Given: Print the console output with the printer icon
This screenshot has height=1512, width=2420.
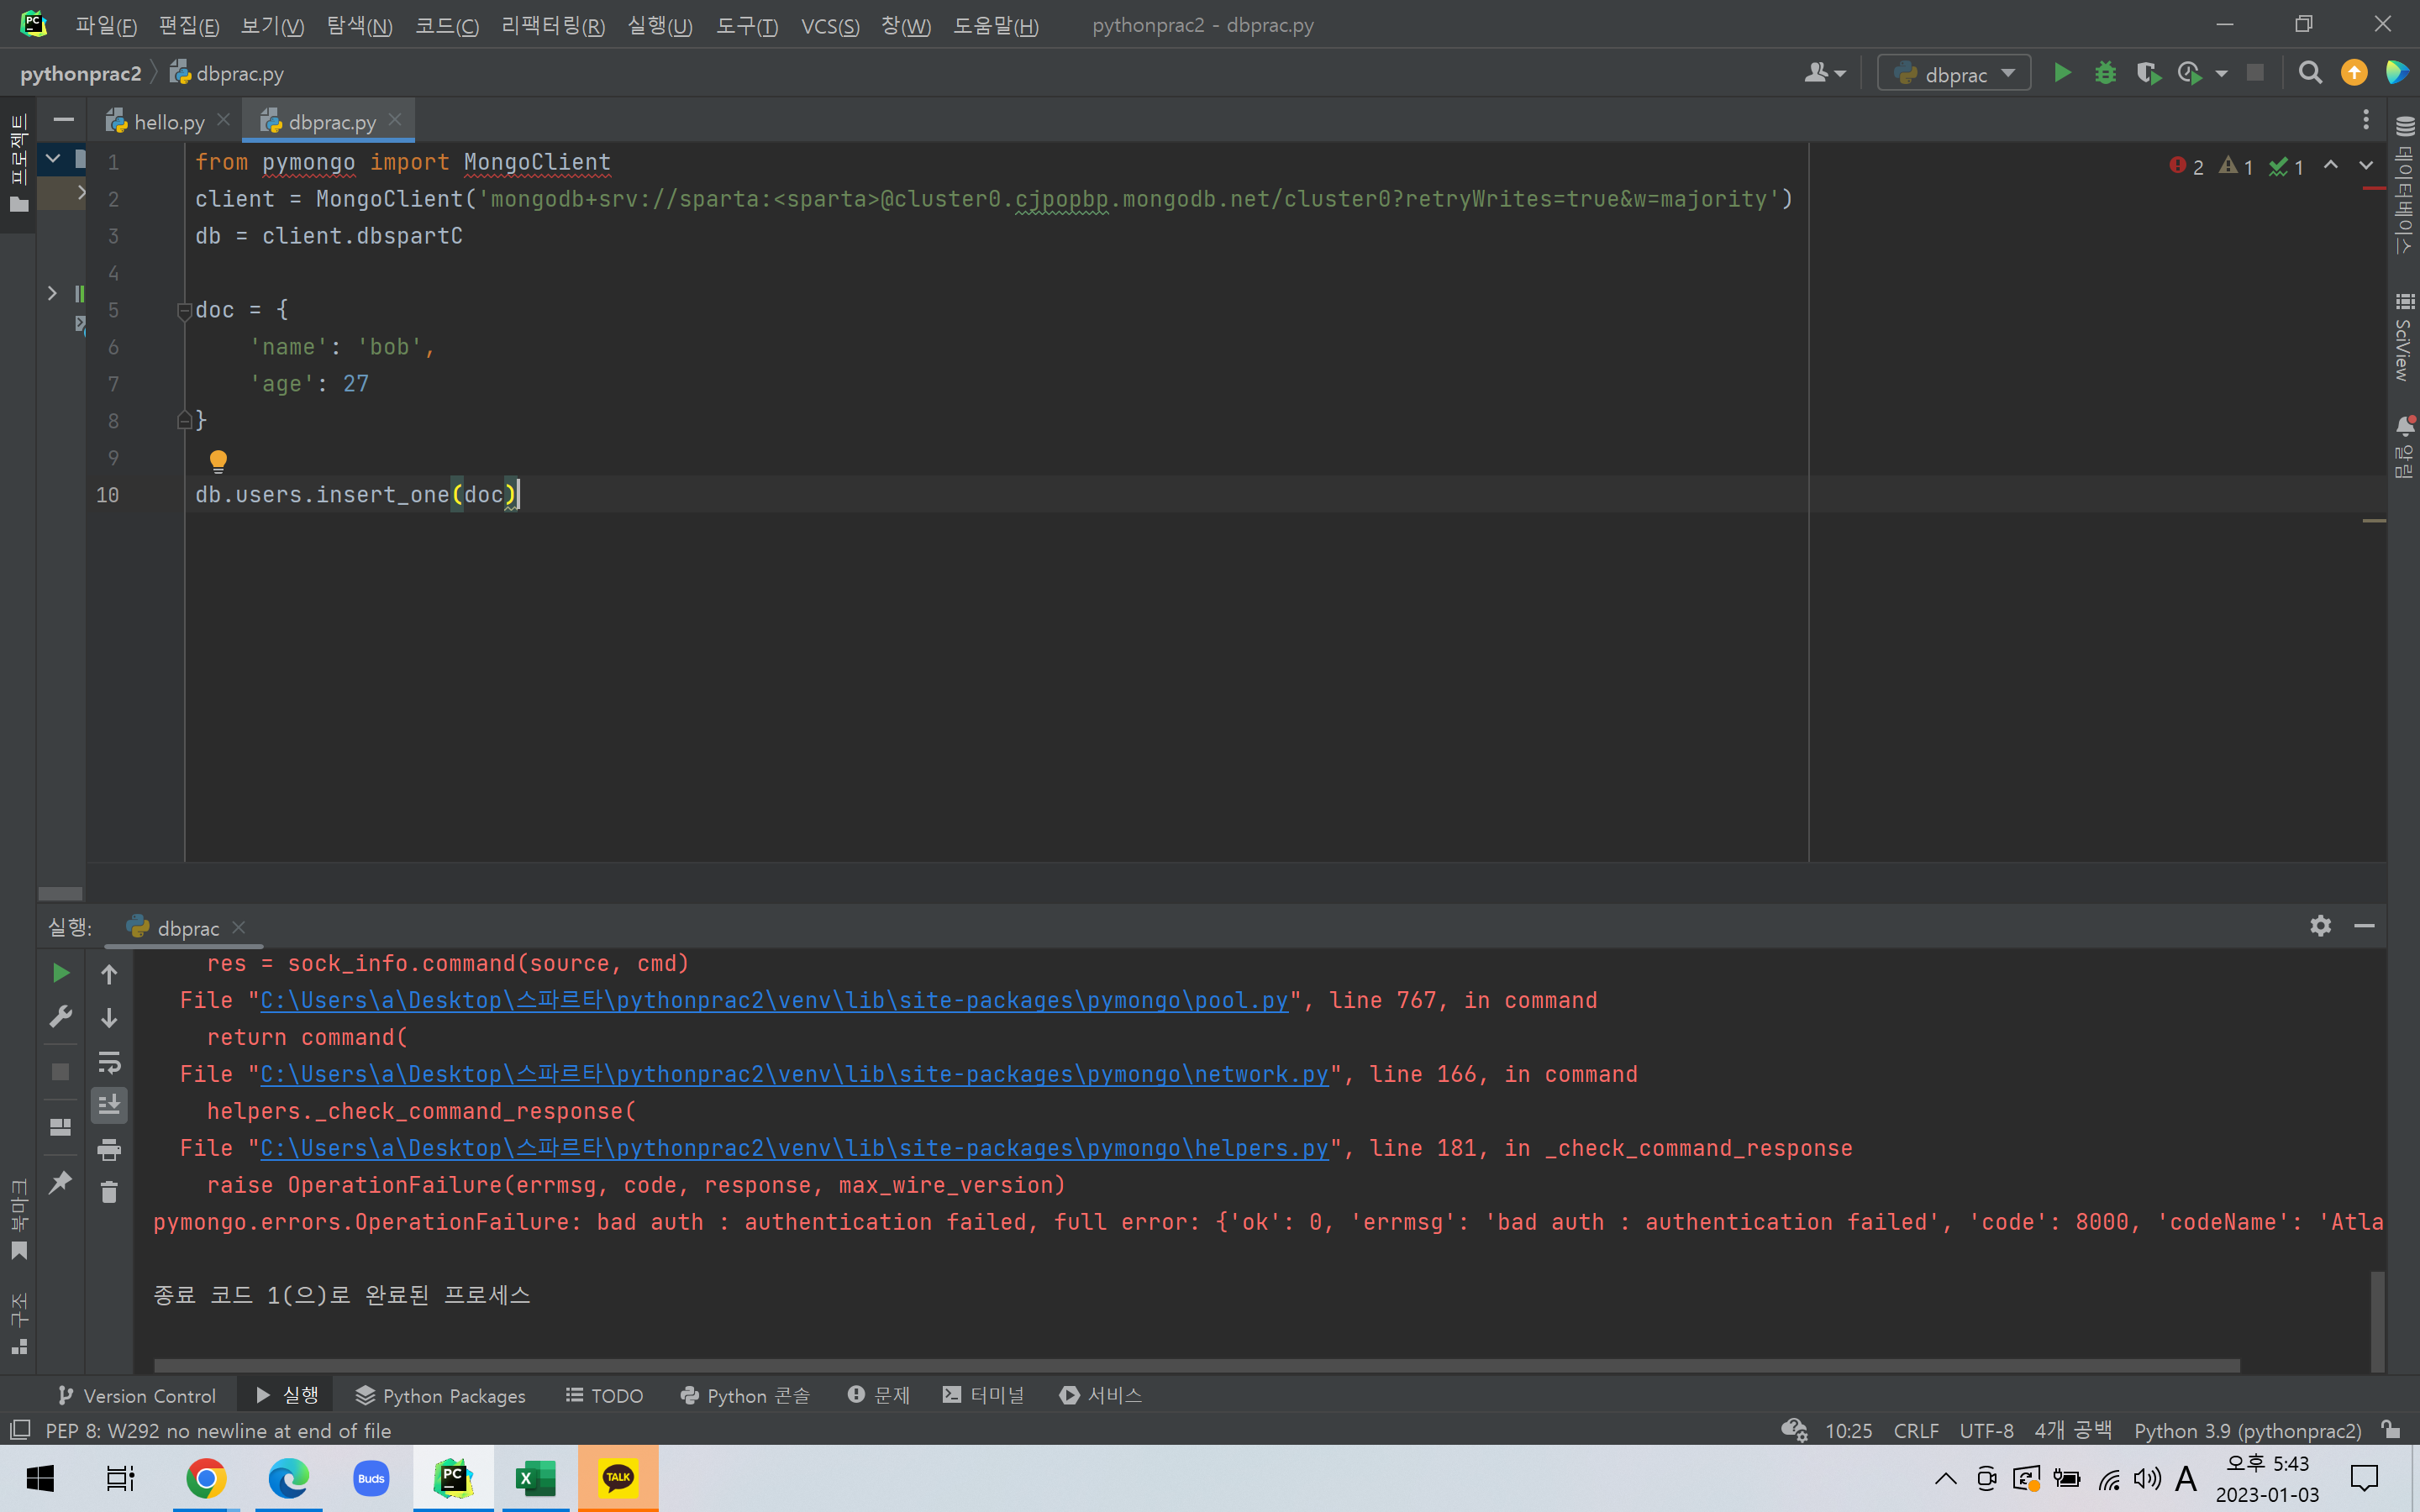Looking at the screenshot, I should pos(109,1149).
